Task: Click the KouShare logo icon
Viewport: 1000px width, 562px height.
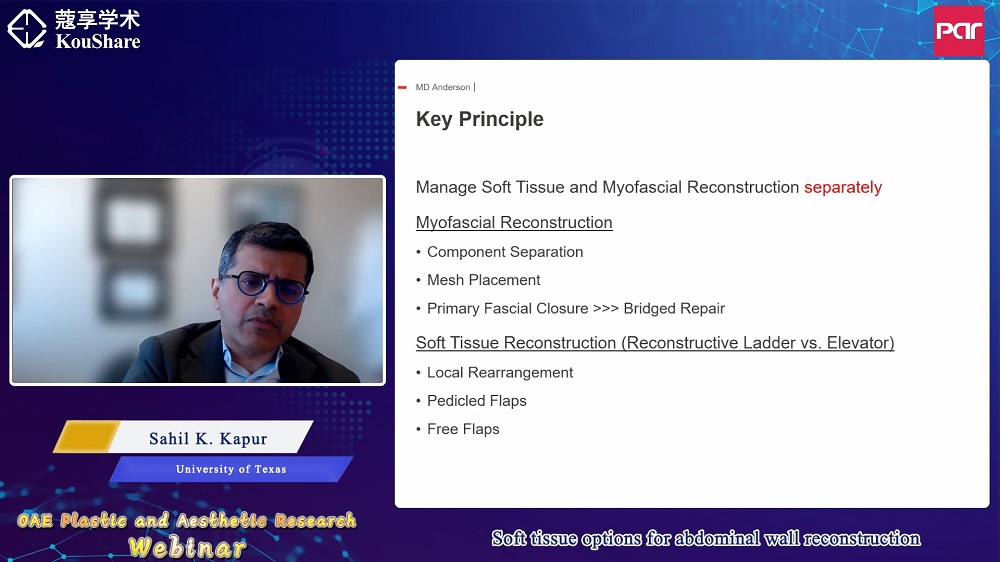Action: point(27,29)
